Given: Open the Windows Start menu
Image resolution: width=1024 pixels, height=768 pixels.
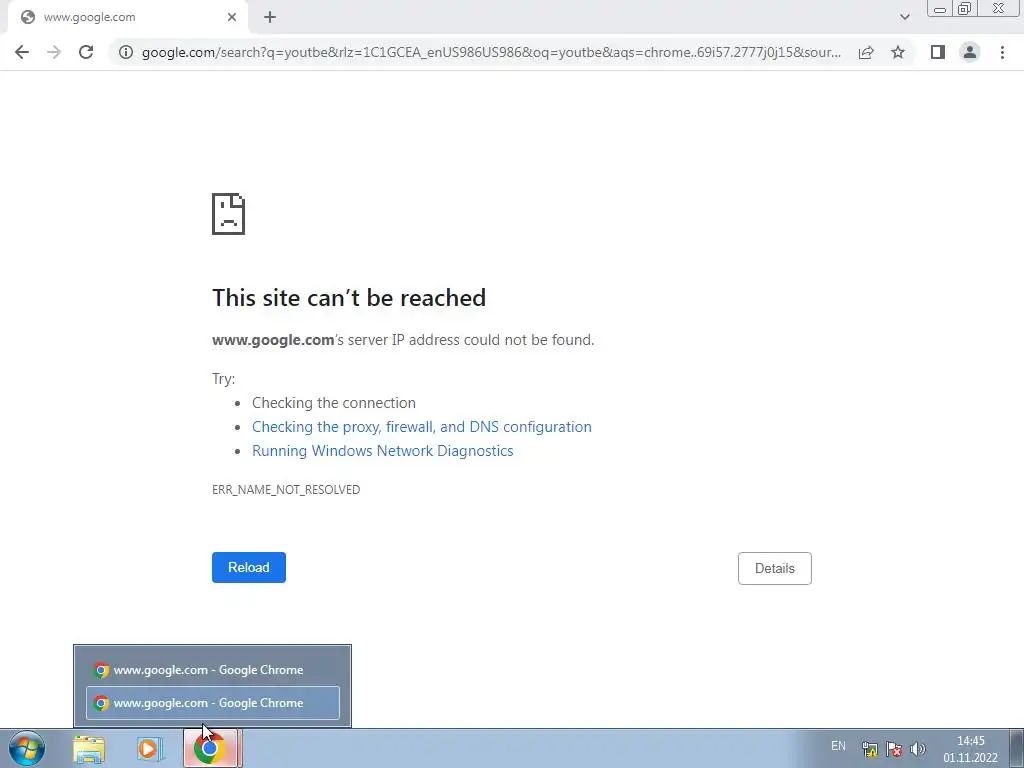Looking at the screenshot, I should click(27, 748).
